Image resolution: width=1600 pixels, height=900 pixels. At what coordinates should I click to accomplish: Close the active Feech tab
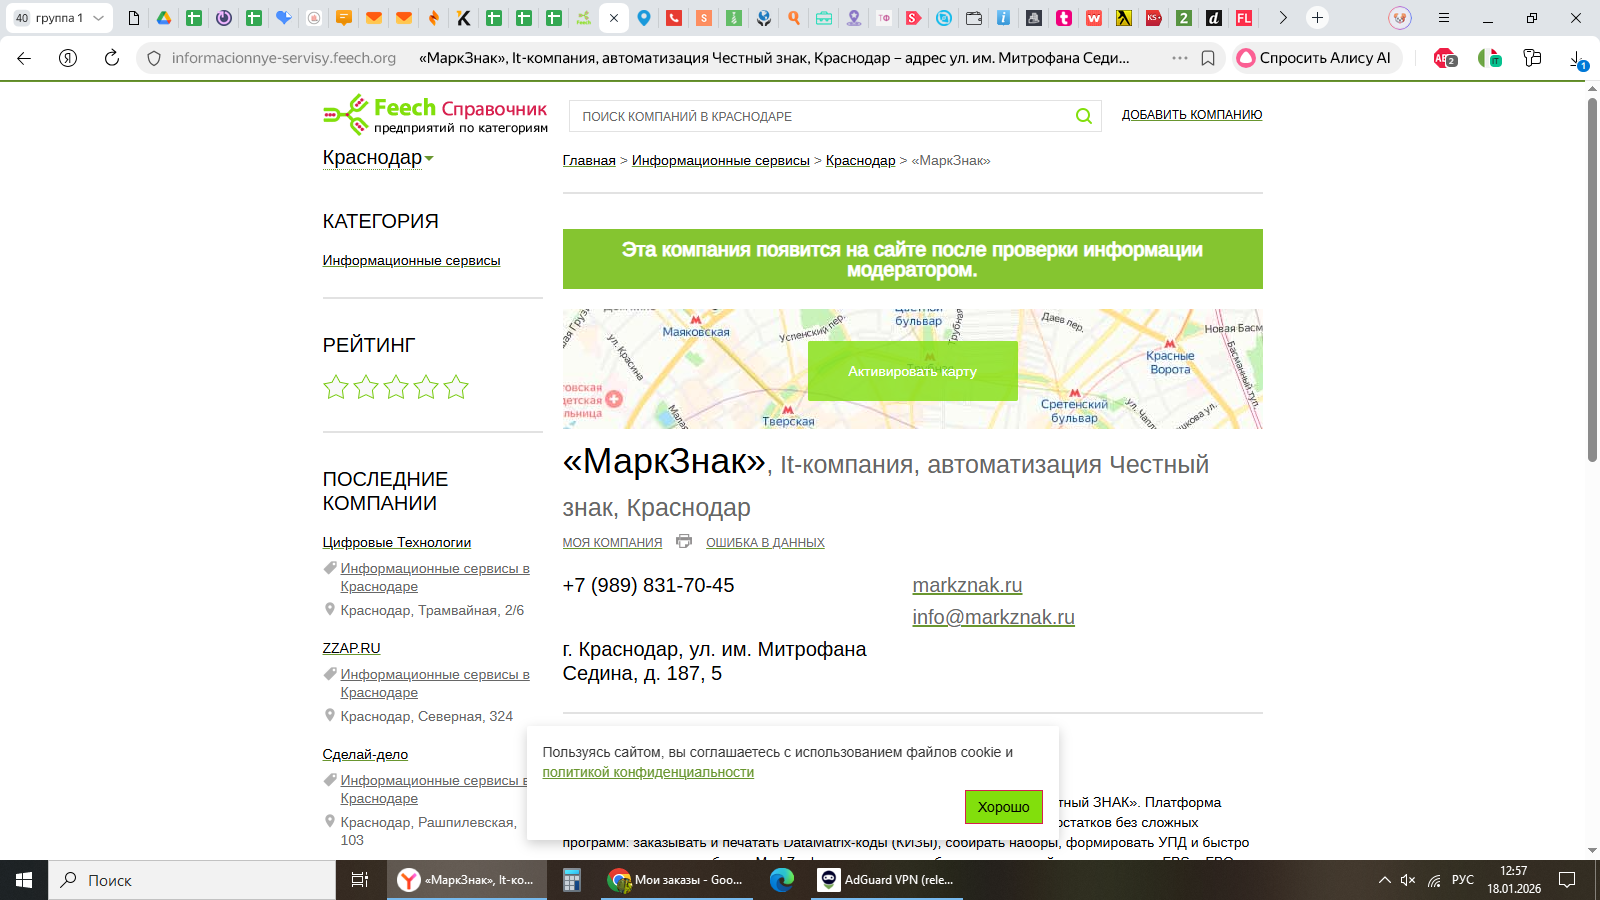tap(614, 18)
